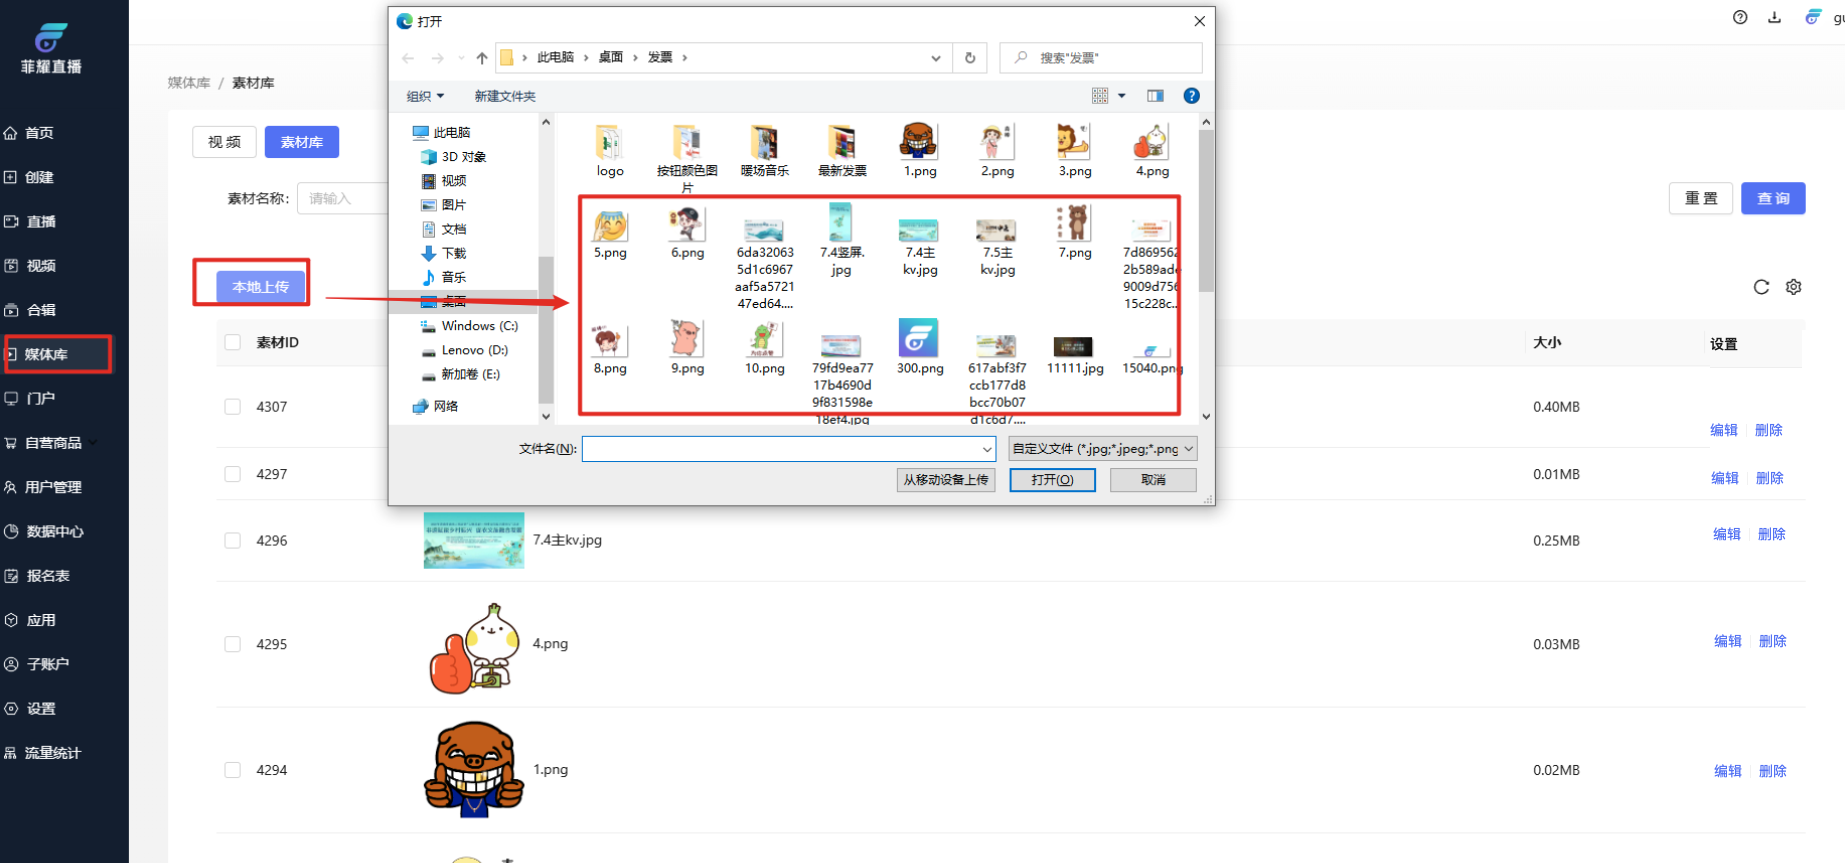Open the 最新发票 folder
Image resolution: width=1845 pixels, height=863 pixels.
(x=842, y=145)
